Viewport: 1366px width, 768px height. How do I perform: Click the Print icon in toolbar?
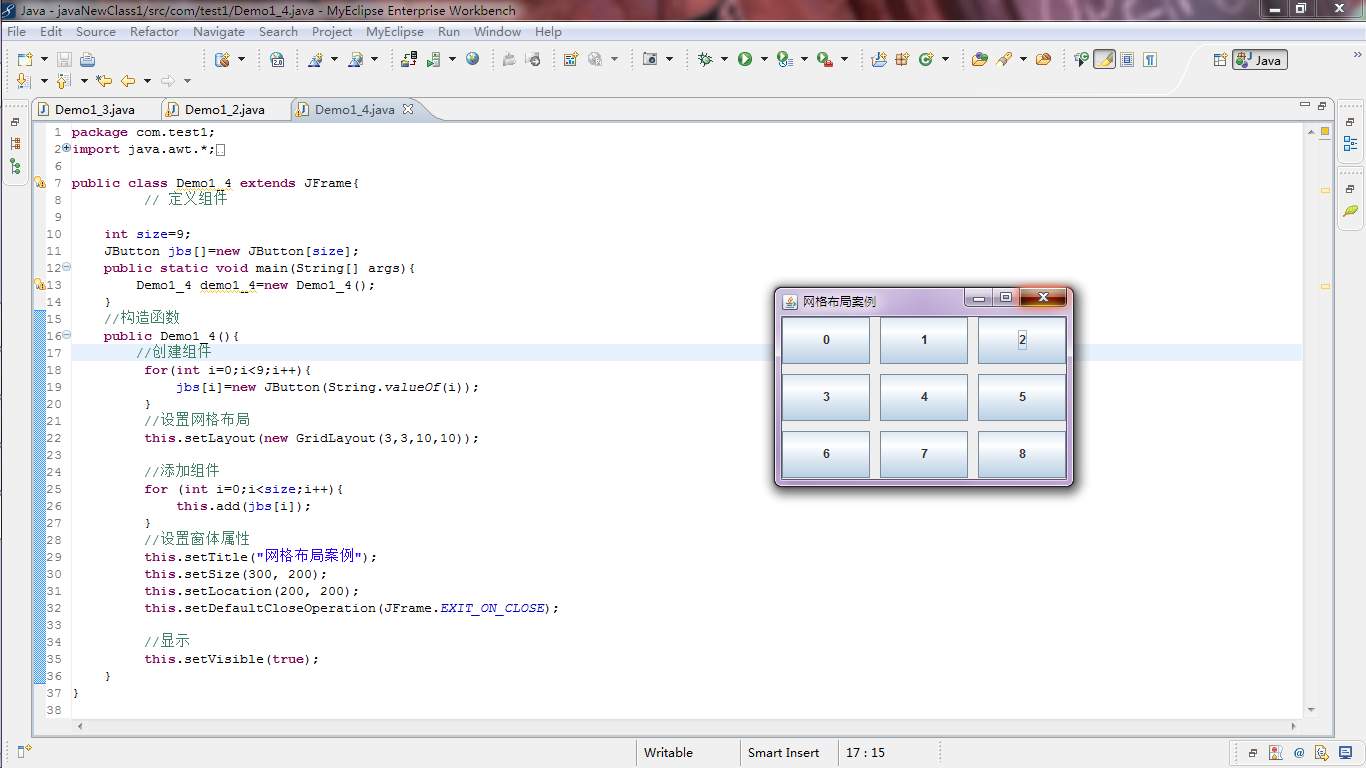coord(88,59)
